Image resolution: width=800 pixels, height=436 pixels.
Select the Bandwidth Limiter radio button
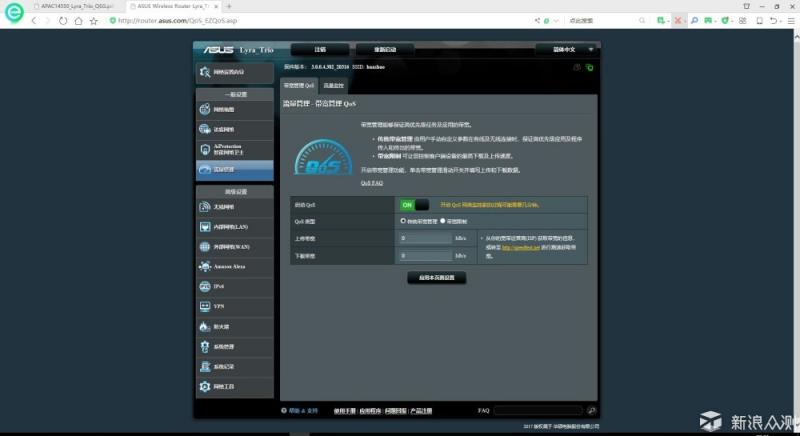[442, 221]
